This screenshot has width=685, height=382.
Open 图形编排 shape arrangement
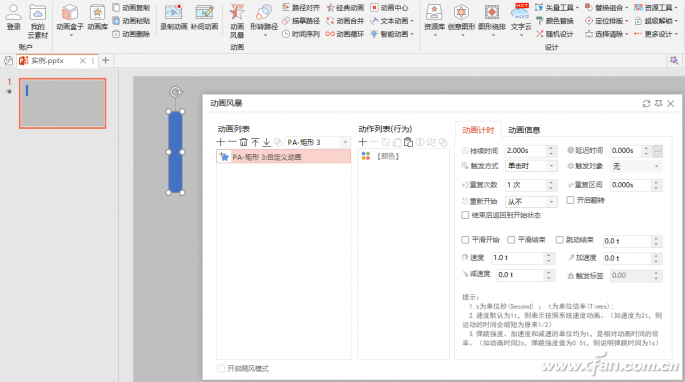pos(491,19)
